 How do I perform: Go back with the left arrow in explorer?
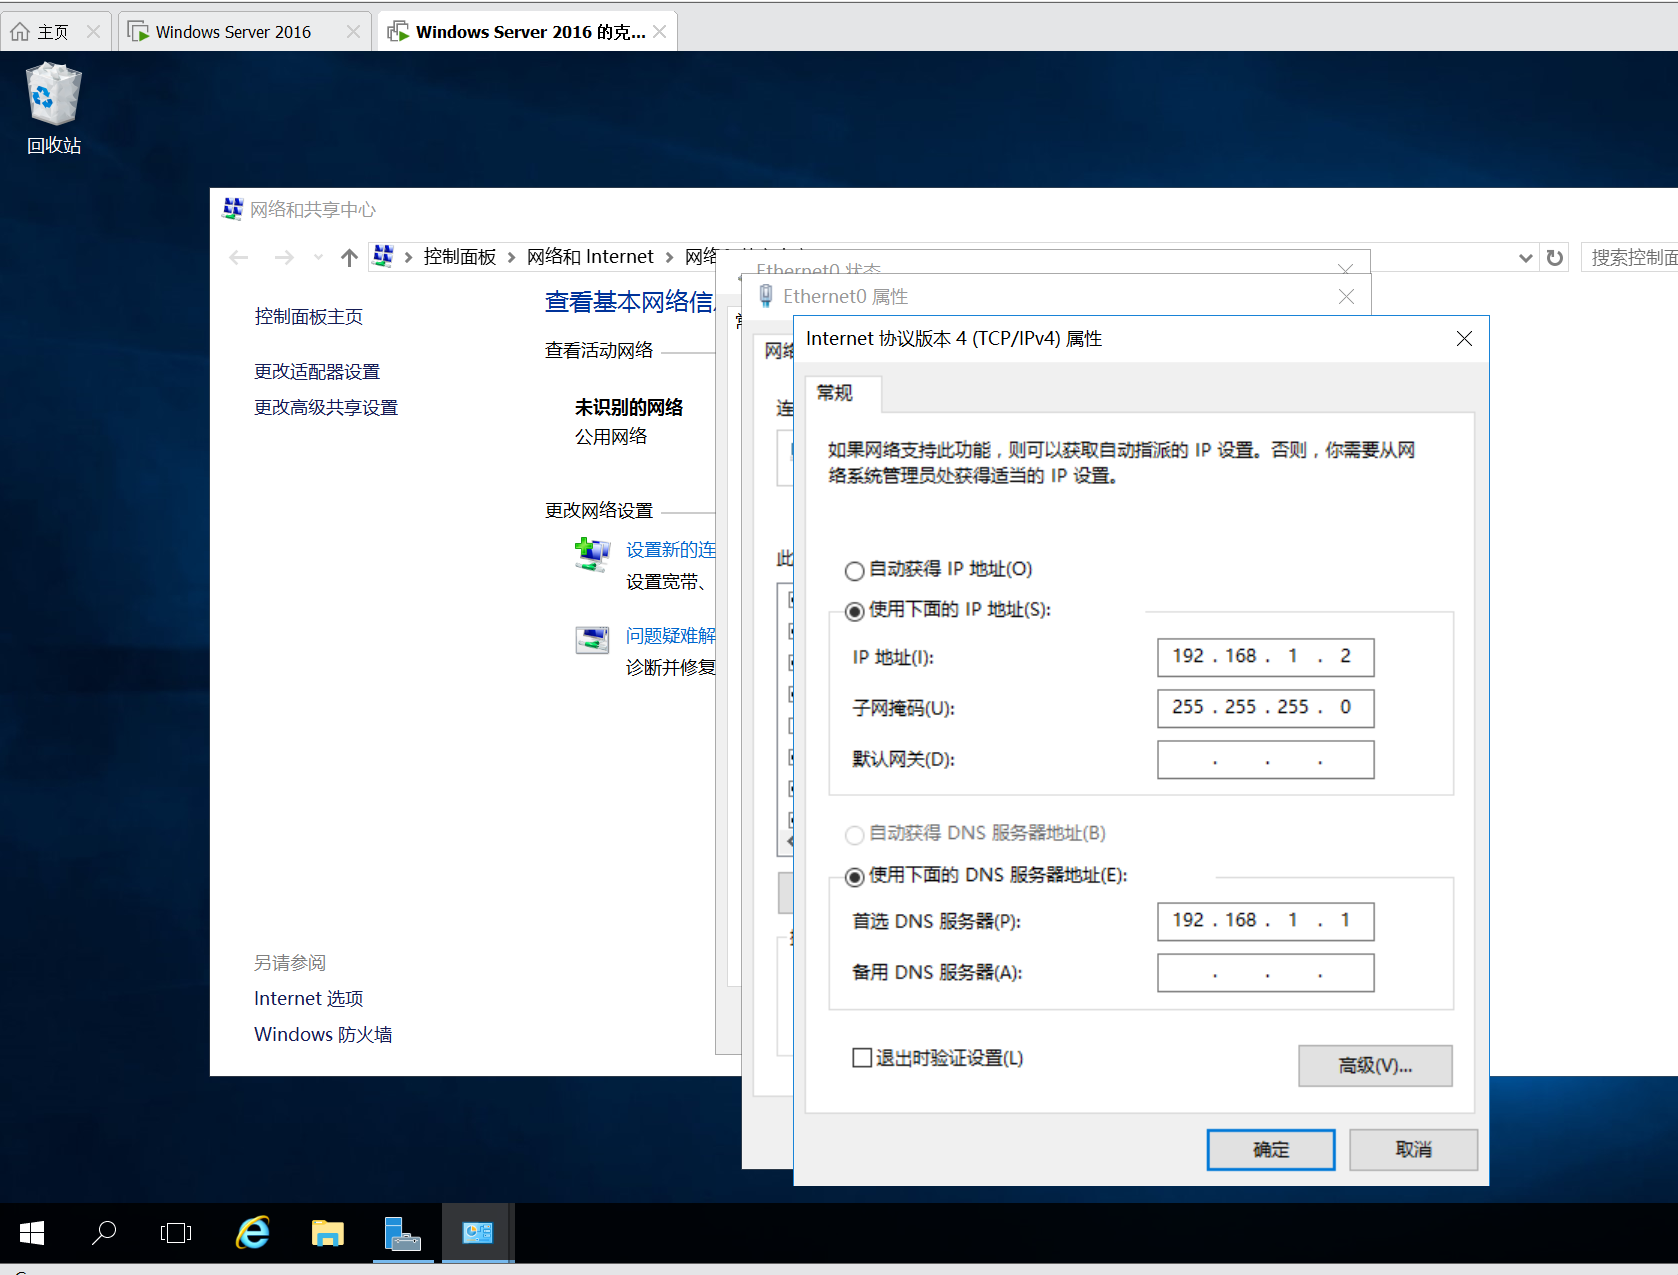pyautogui.click(x=239, y=258)
